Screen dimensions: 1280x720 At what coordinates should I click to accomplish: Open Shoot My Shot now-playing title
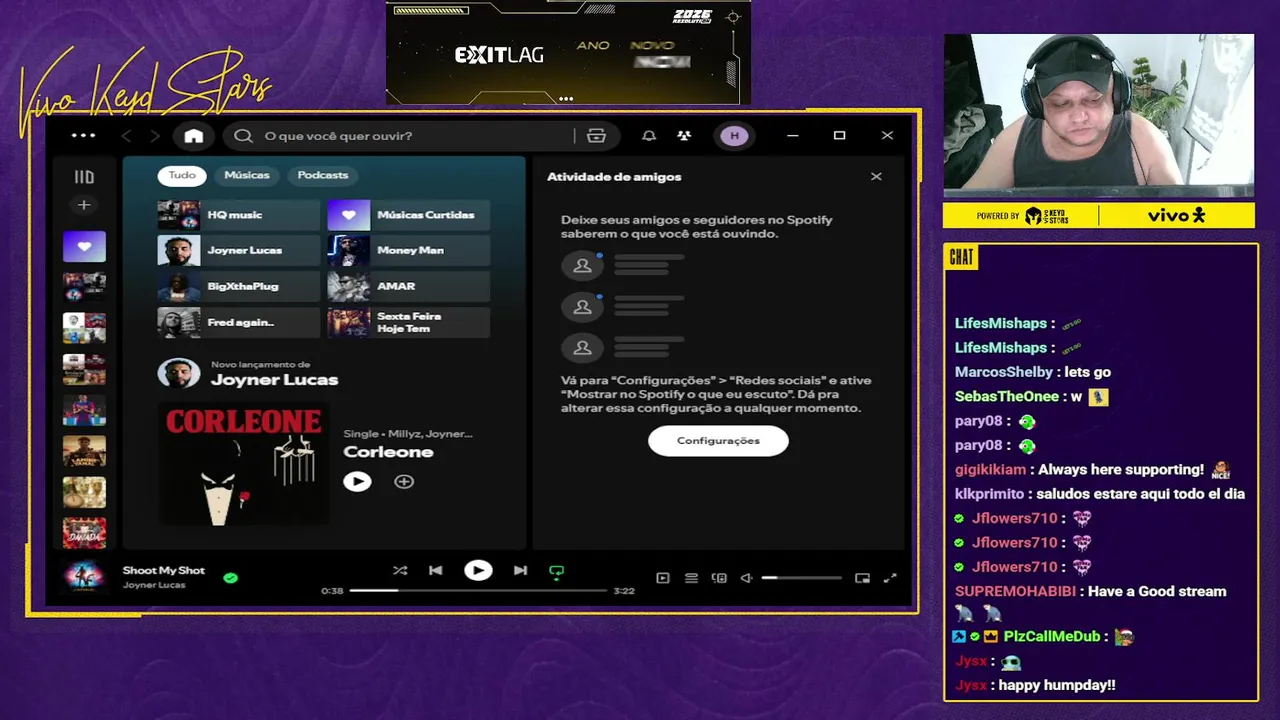tap(164, 571)
